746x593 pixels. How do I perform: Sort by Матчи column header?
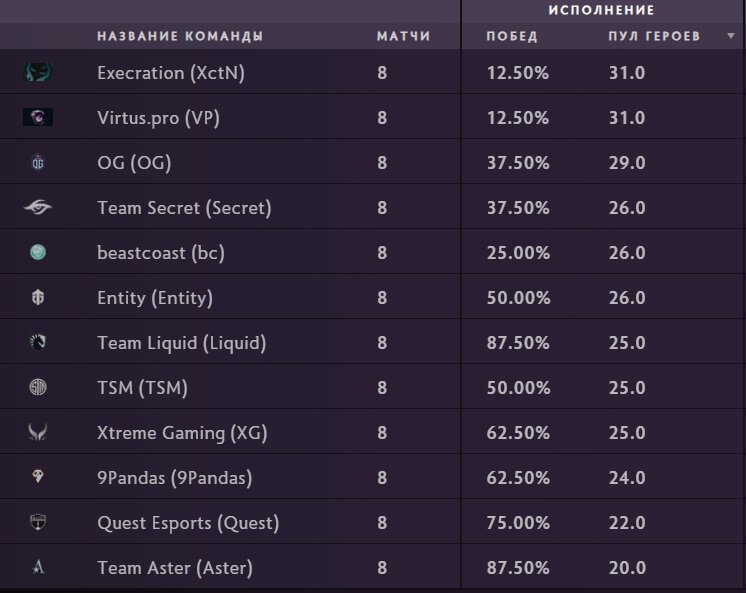403,37
